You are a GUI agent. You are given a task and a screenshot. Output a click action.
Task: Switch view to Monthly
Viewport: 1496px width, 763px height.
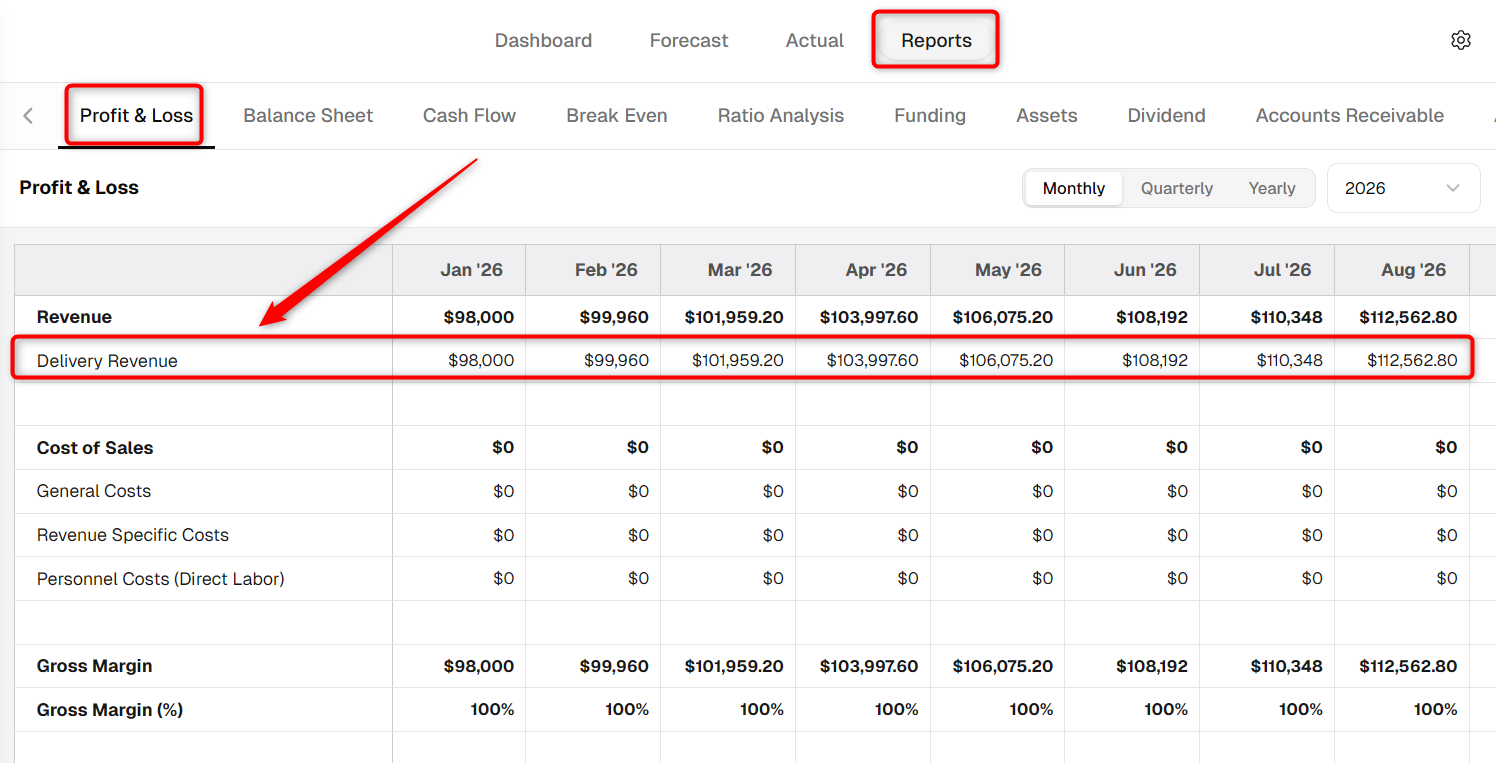click(x=1074, y=188)
